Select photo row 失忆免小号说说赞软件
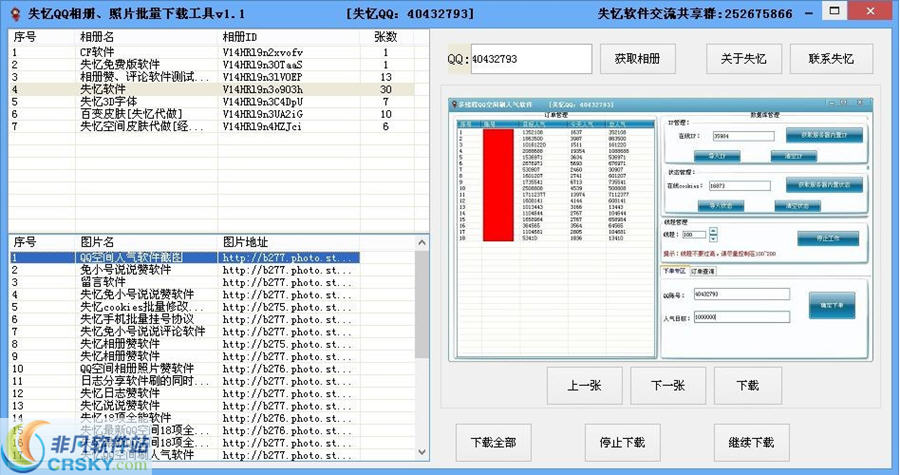The height and width of the screenshot is (475, 900). [185, 295]
